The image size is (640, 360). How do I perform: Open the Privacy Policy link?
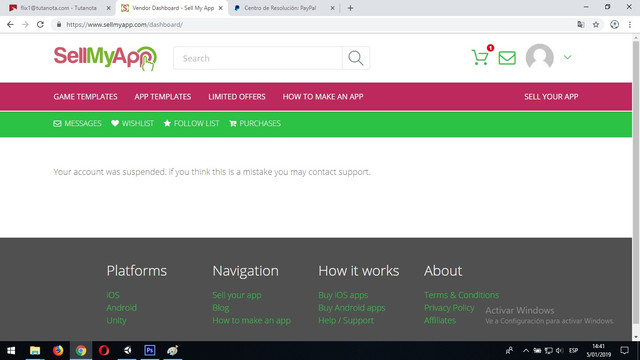(449, 307)
